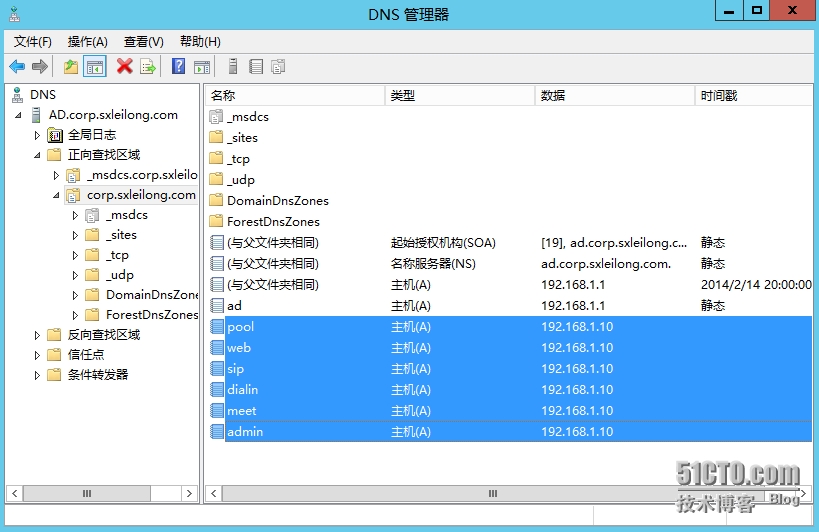819x532 pixels.
Task: Click the multiple records toolbar icon
Action: tap(278, 66)
